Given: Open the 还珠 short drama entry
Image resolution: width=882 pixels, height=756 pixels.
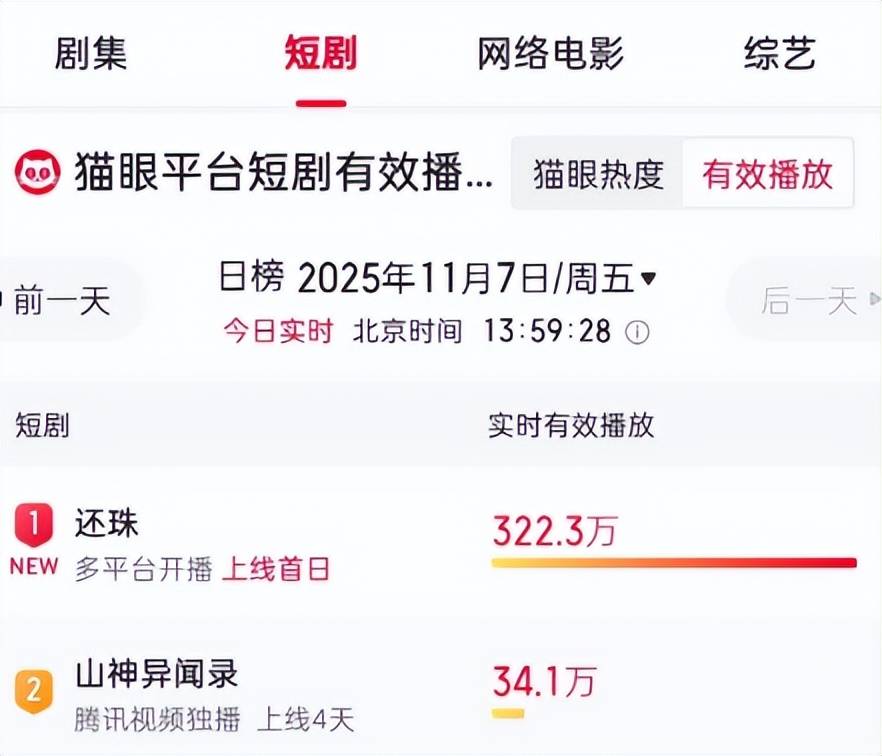Looking at the screenshot, I should pos(107,523).
